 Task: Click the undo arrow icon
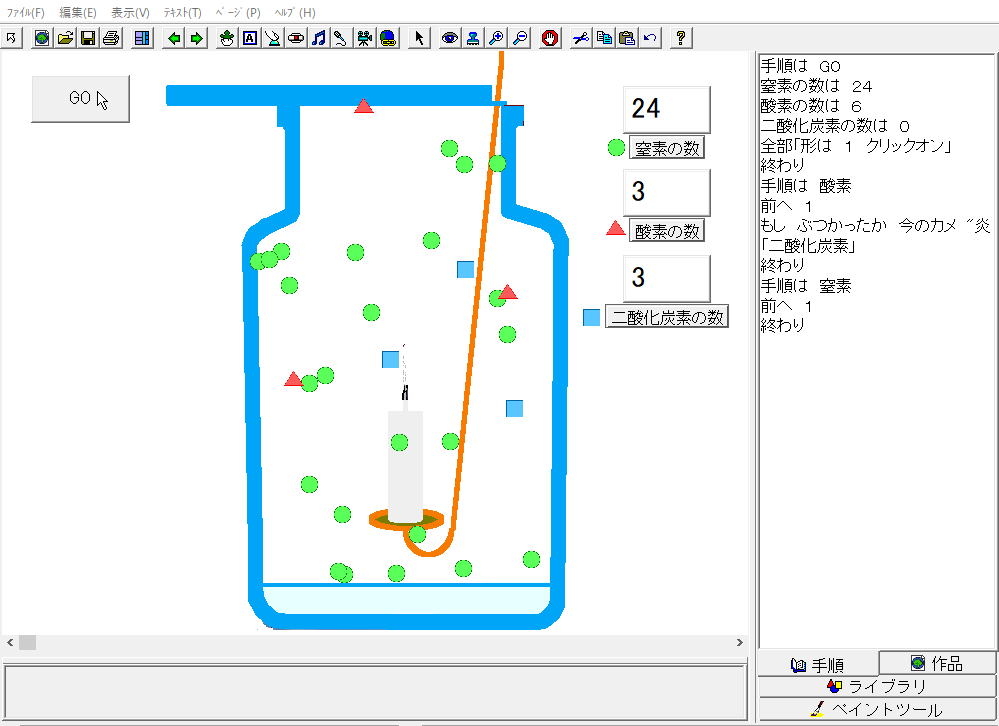pyautogui.click(x=650, y=38)
